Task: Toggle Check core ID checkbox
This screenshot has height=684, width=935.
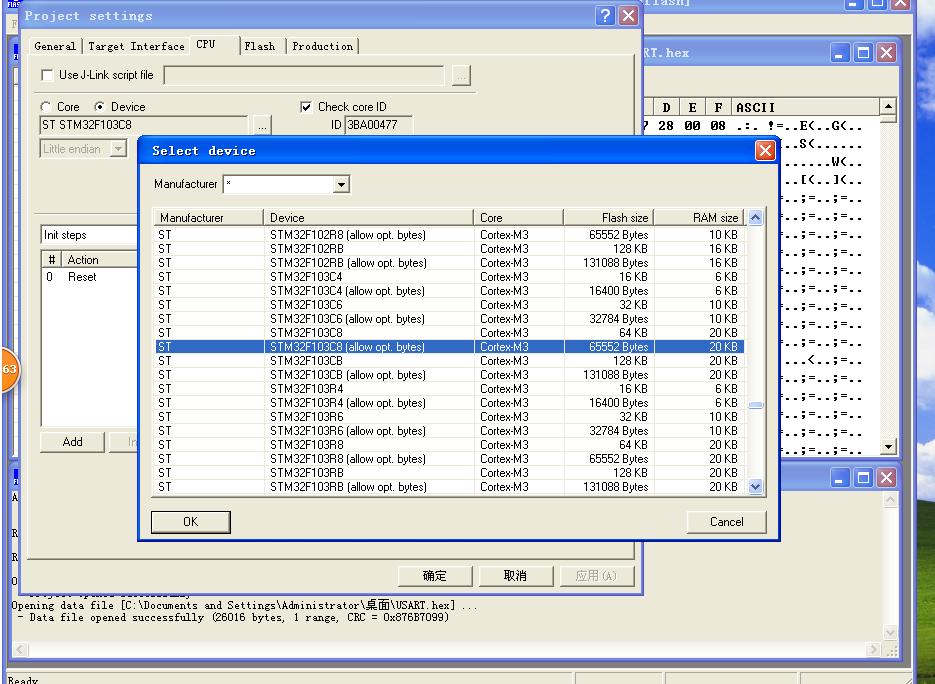Action: [306, 107]
